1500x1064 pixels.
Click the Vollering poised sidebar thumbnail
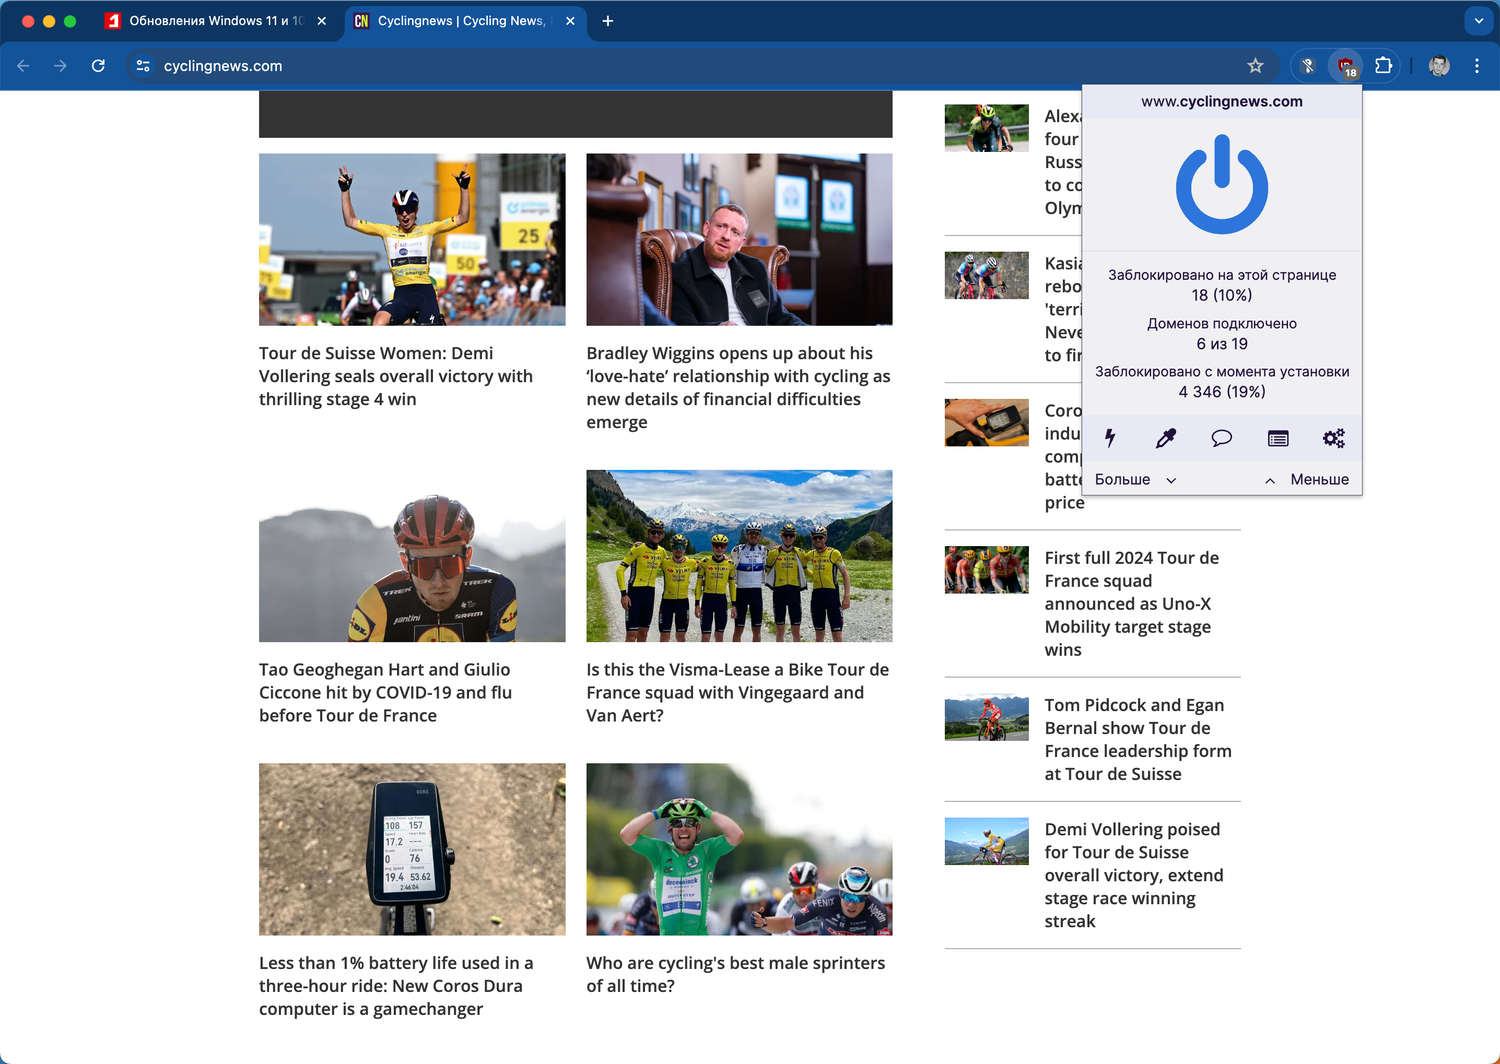pyautogui.click(x=987, y=842)
